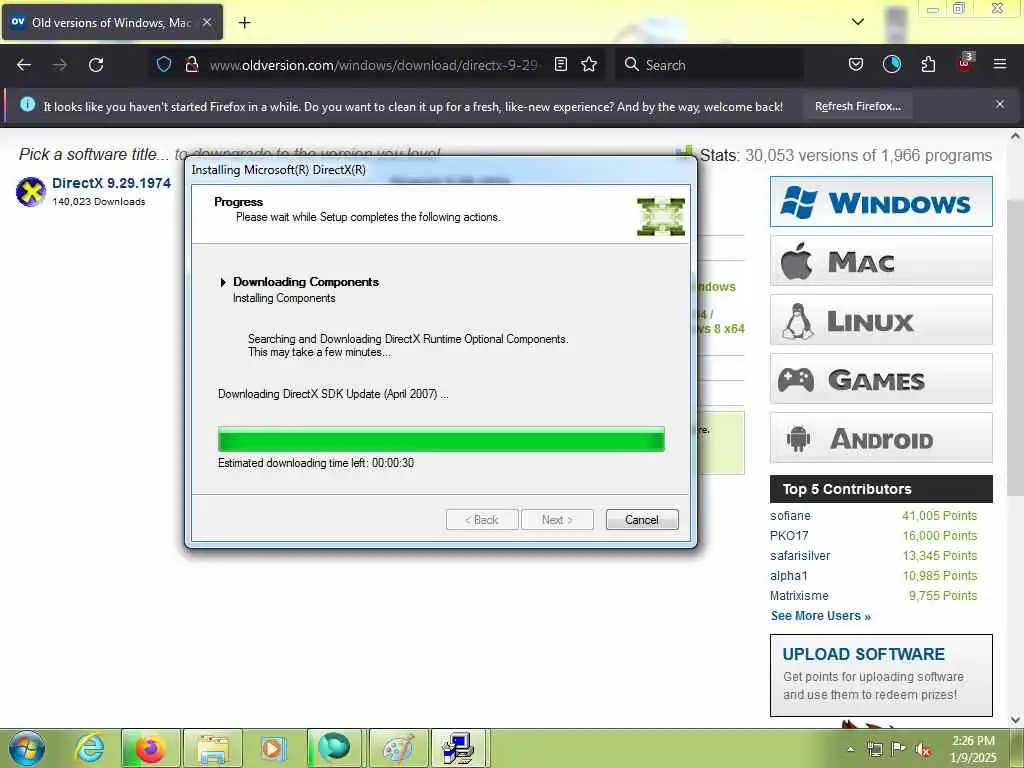Toggle reader view icon in address bar

[560, 64]
